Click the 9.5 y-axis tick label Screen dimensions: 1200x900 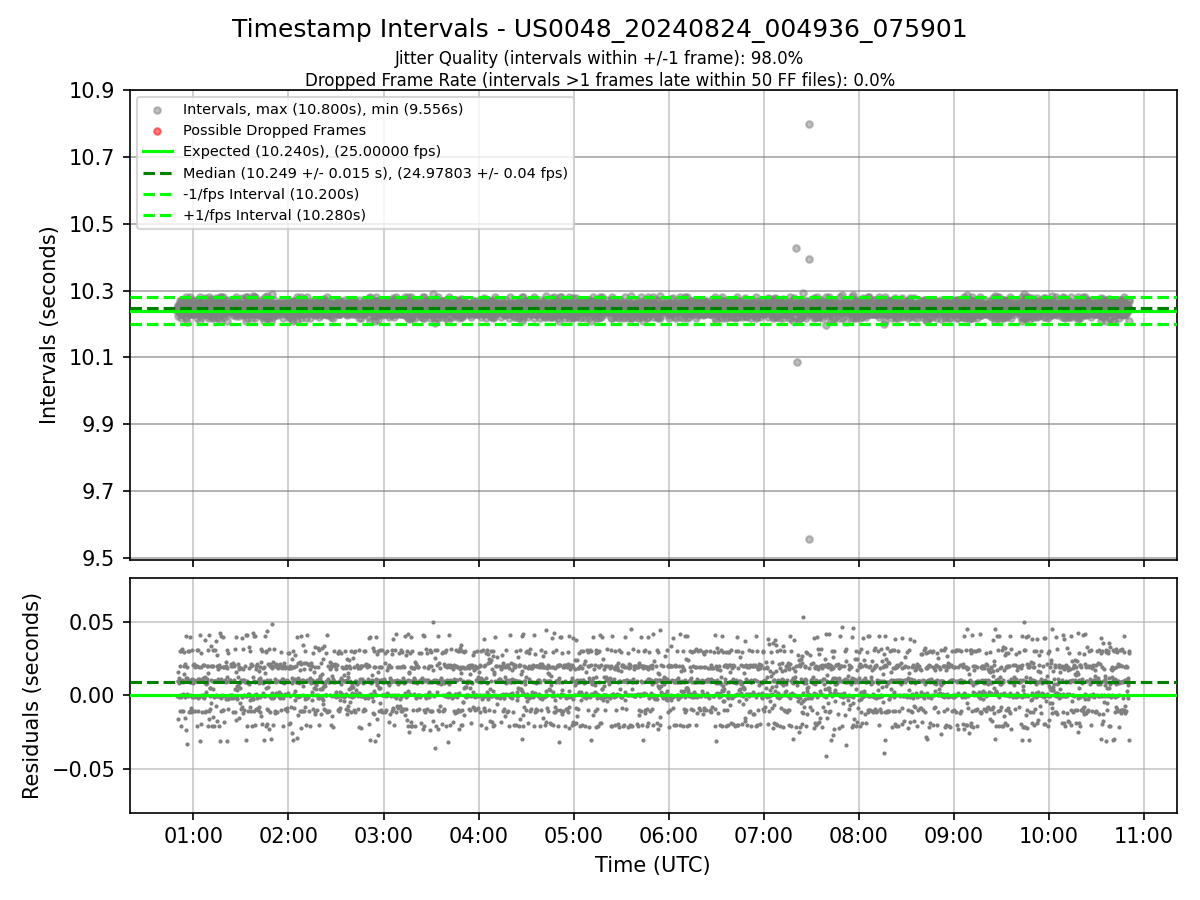click(97, 558)
